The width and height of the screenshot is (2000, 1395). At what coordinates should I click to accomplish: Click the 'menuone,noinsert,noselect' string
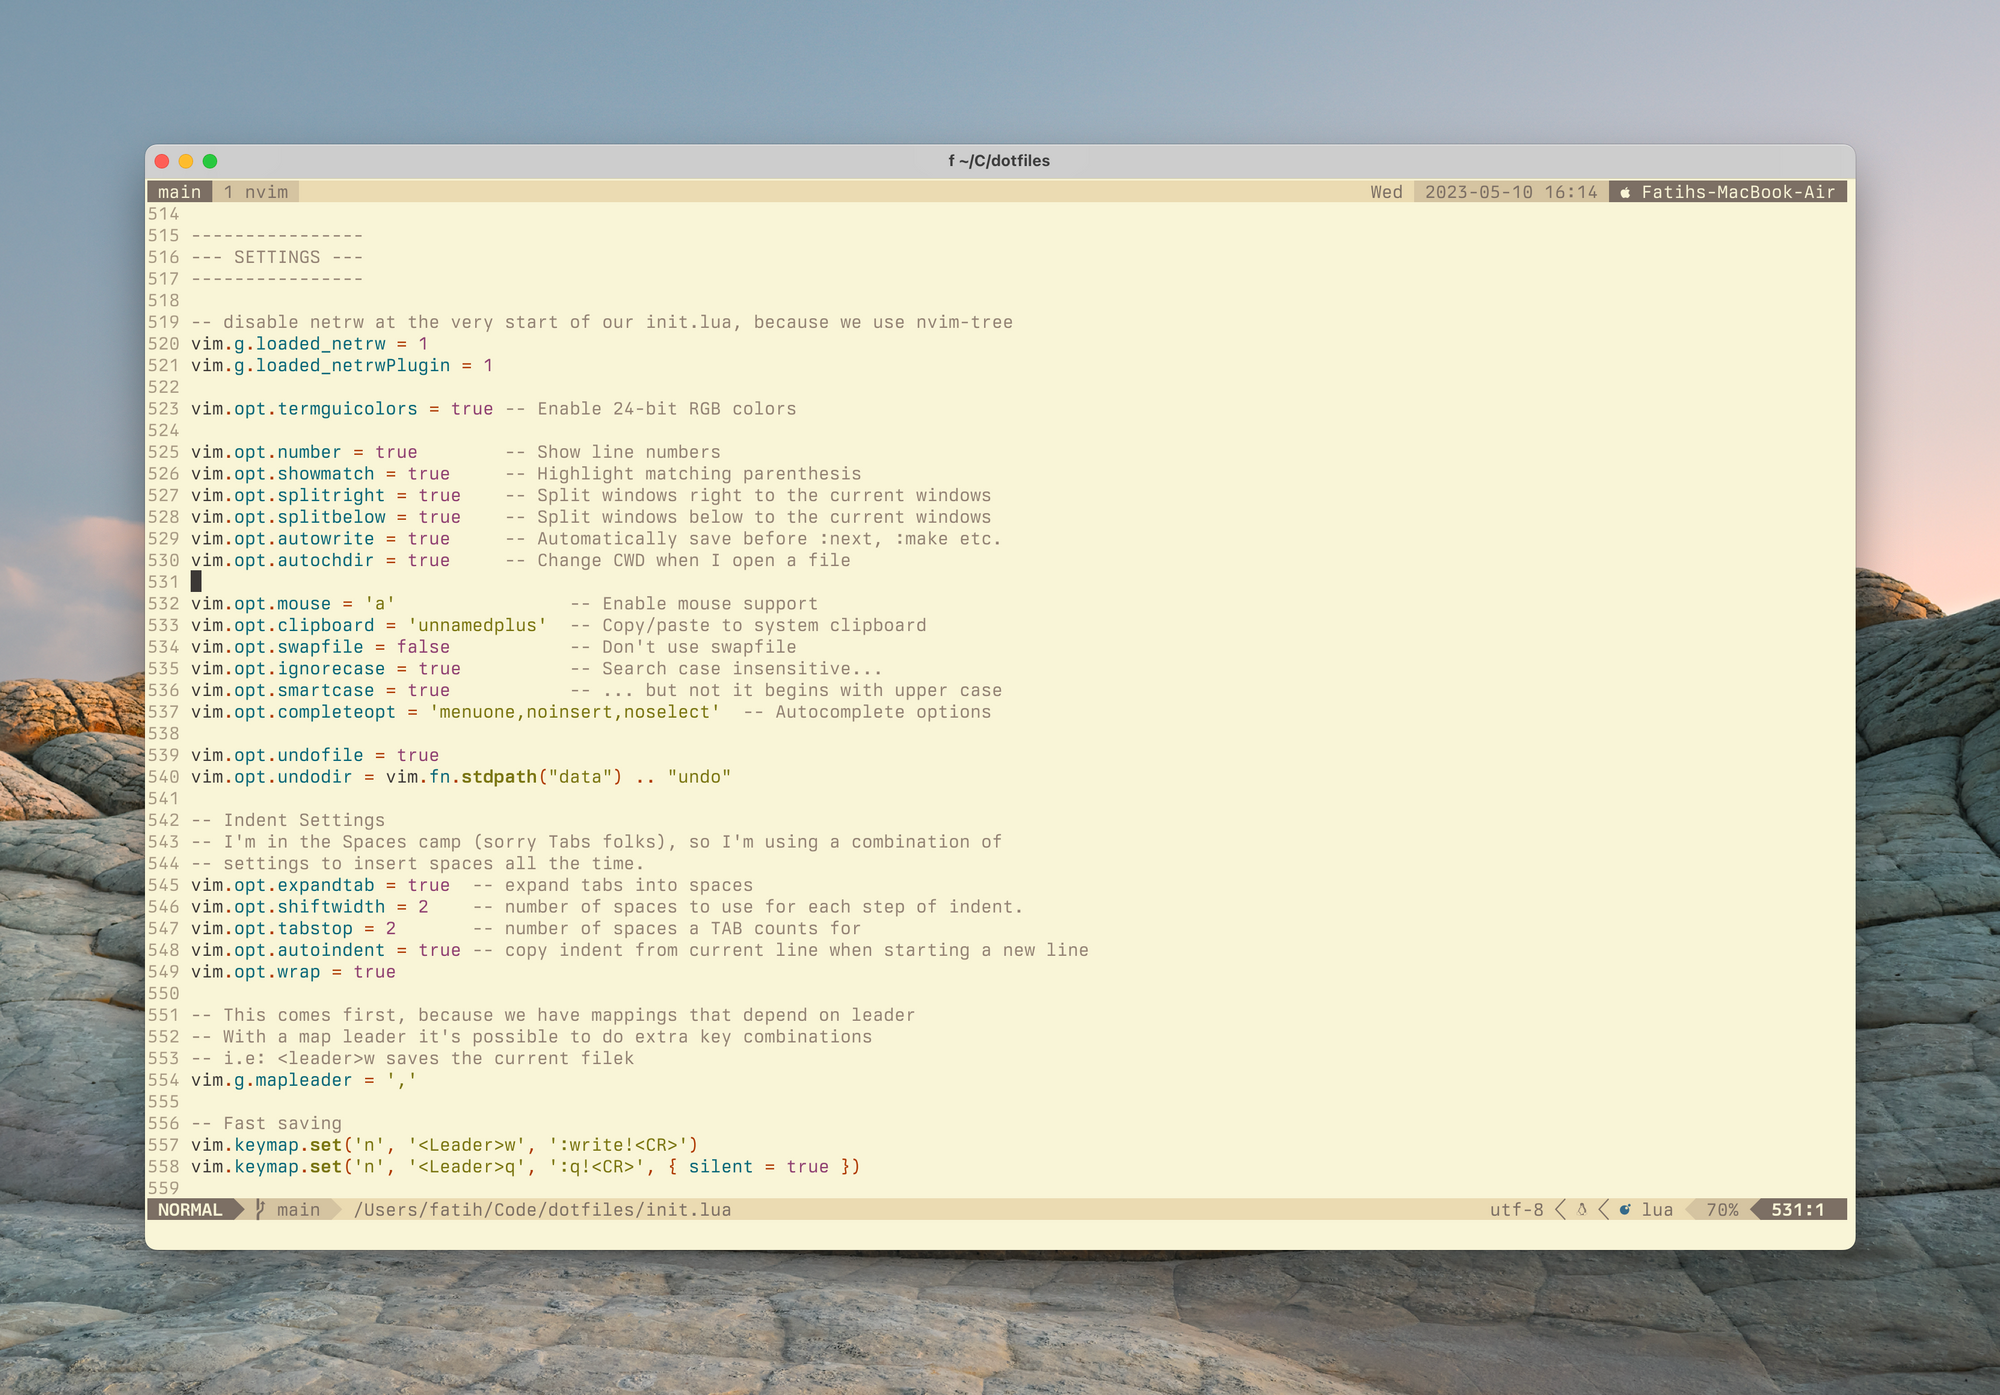[x=575, y=712]
